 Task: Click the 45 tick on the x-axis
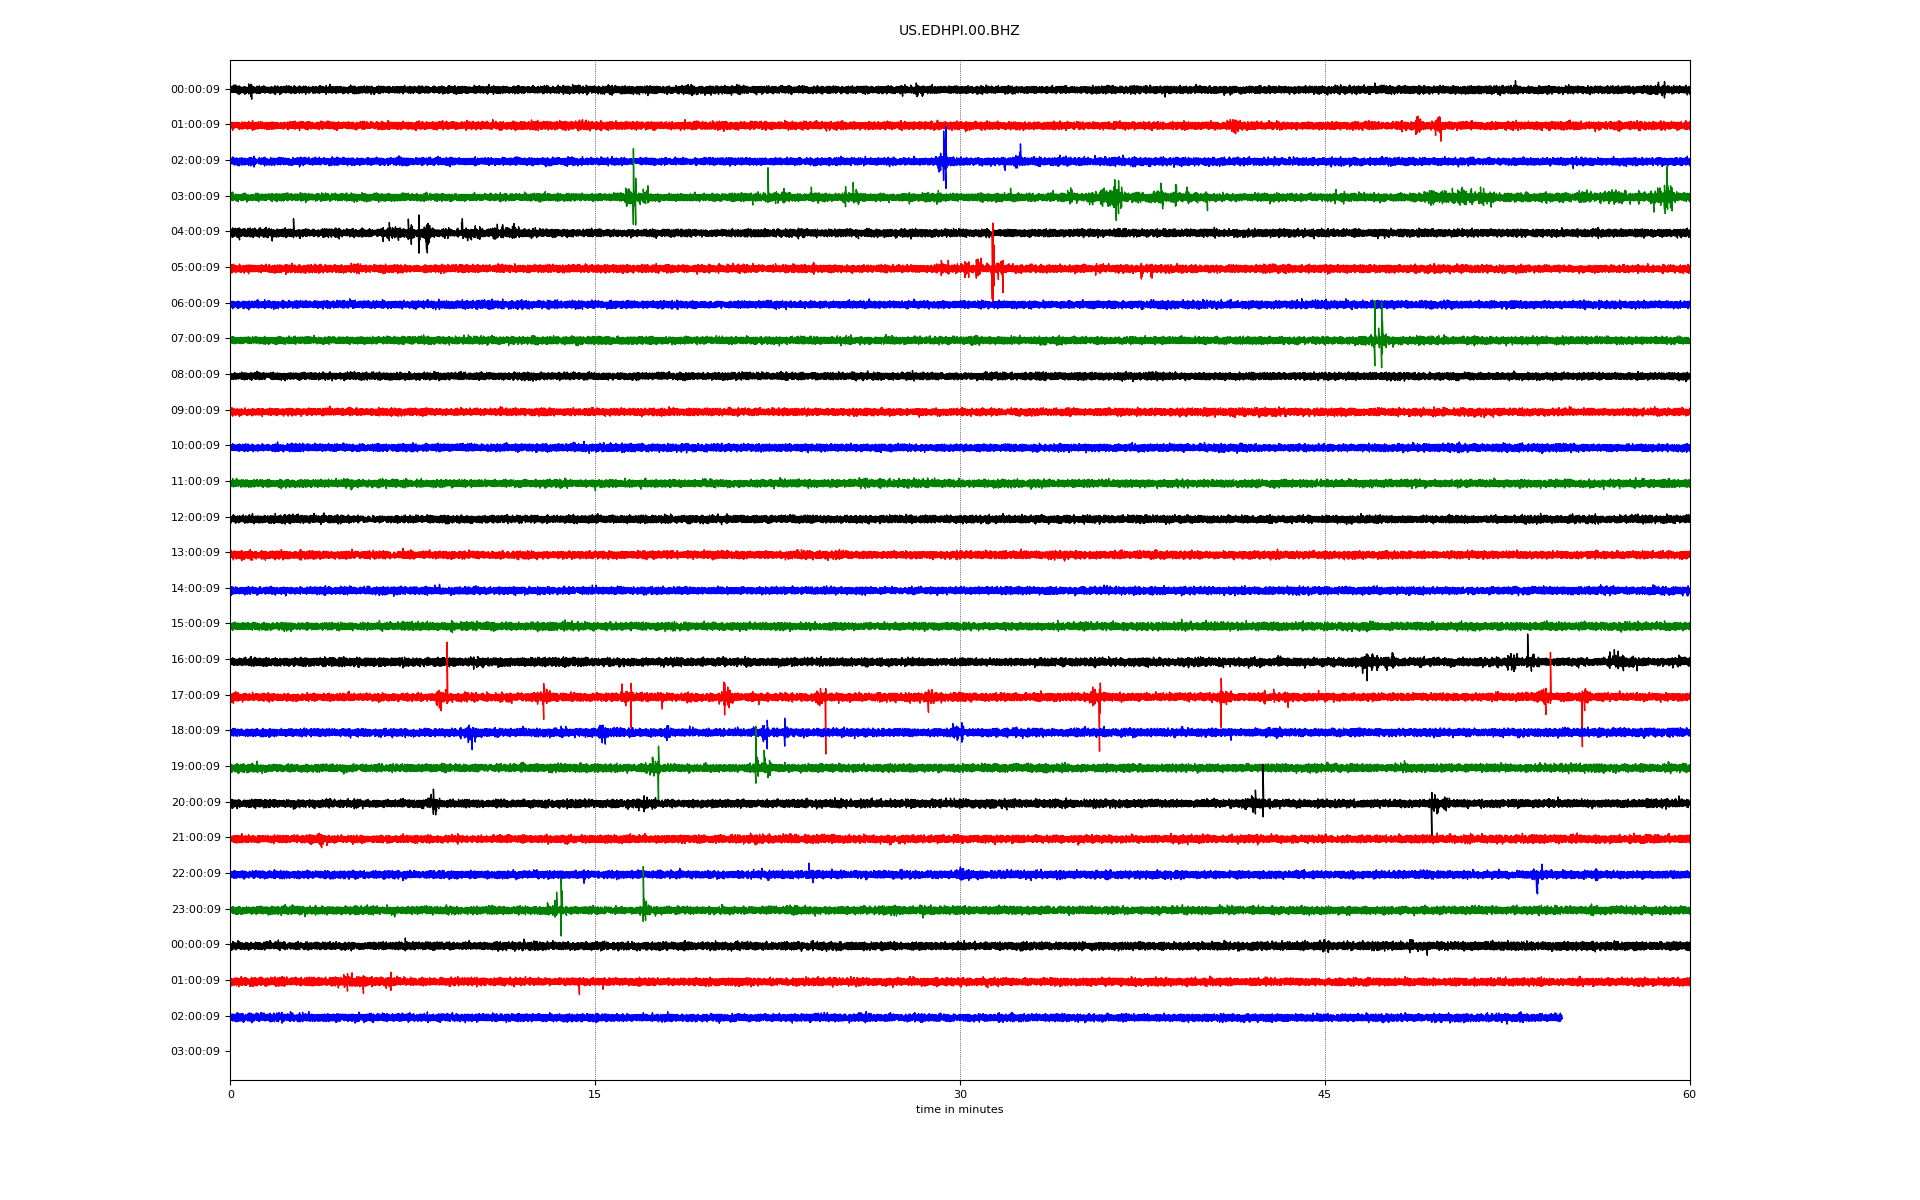(x=1324, y=1094)
